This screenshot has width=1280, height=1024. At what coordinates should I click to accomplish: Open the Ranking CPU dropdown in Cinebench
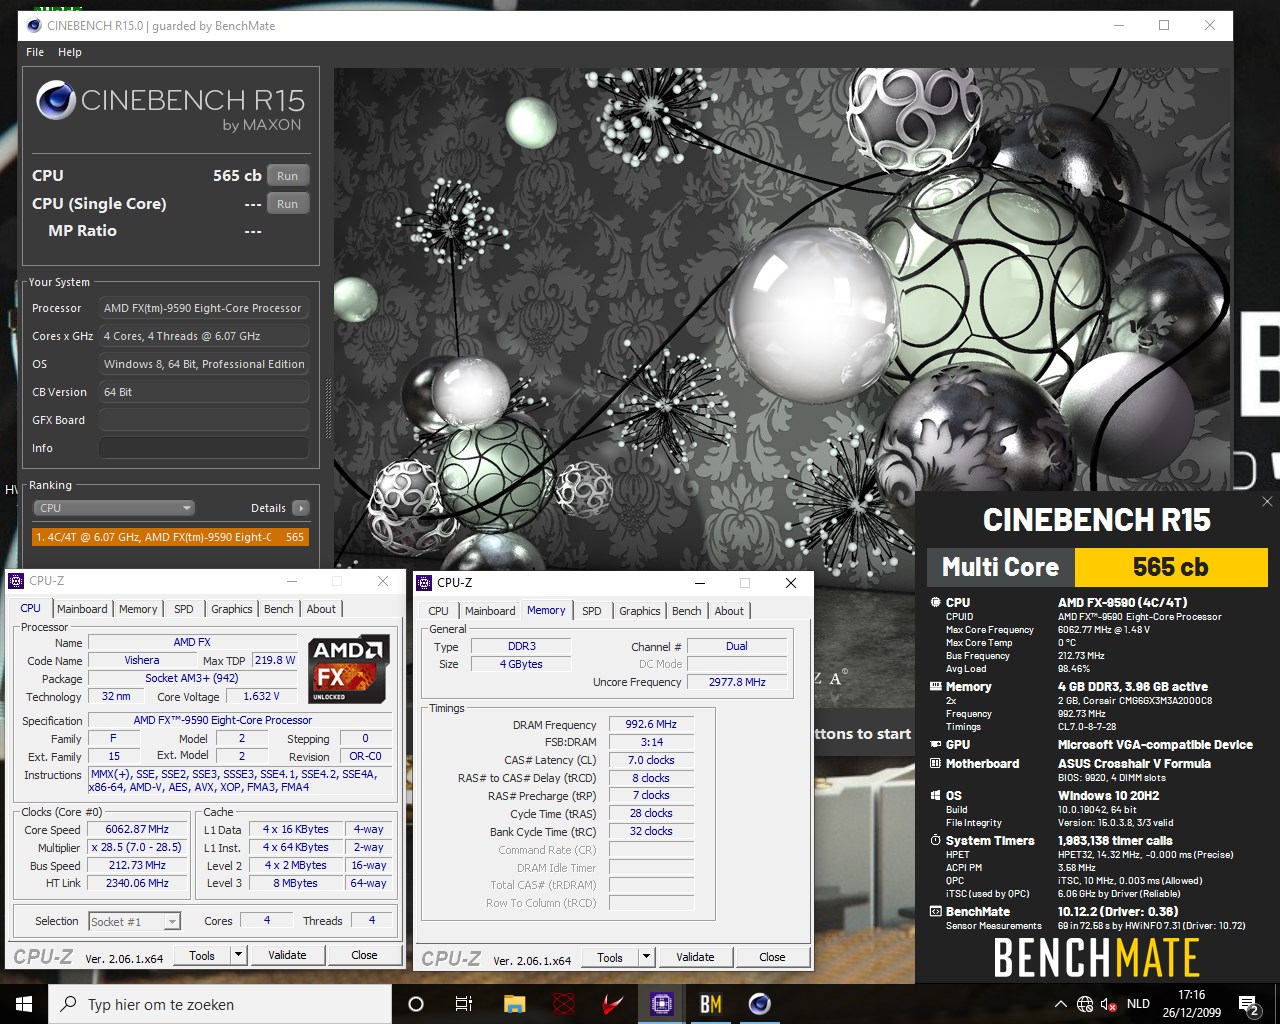[114, 508]
